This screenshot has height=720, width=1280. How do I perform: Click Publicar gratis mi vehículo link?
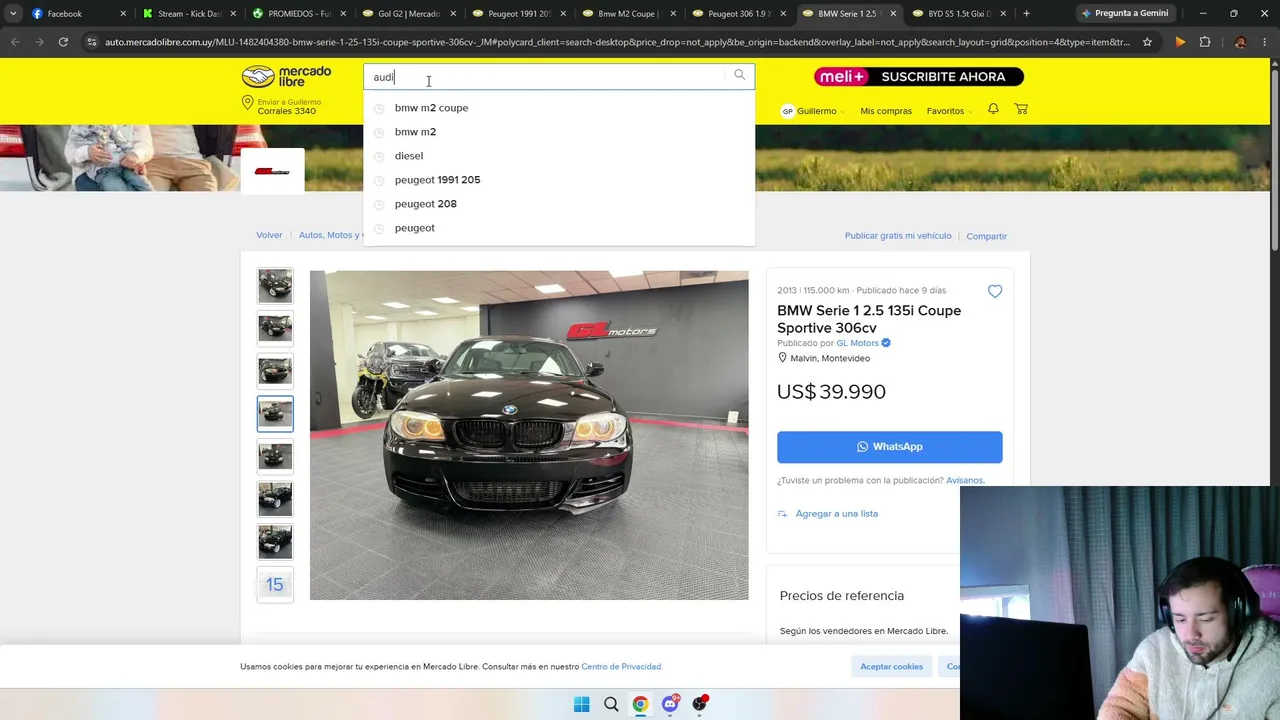point(898,235)
